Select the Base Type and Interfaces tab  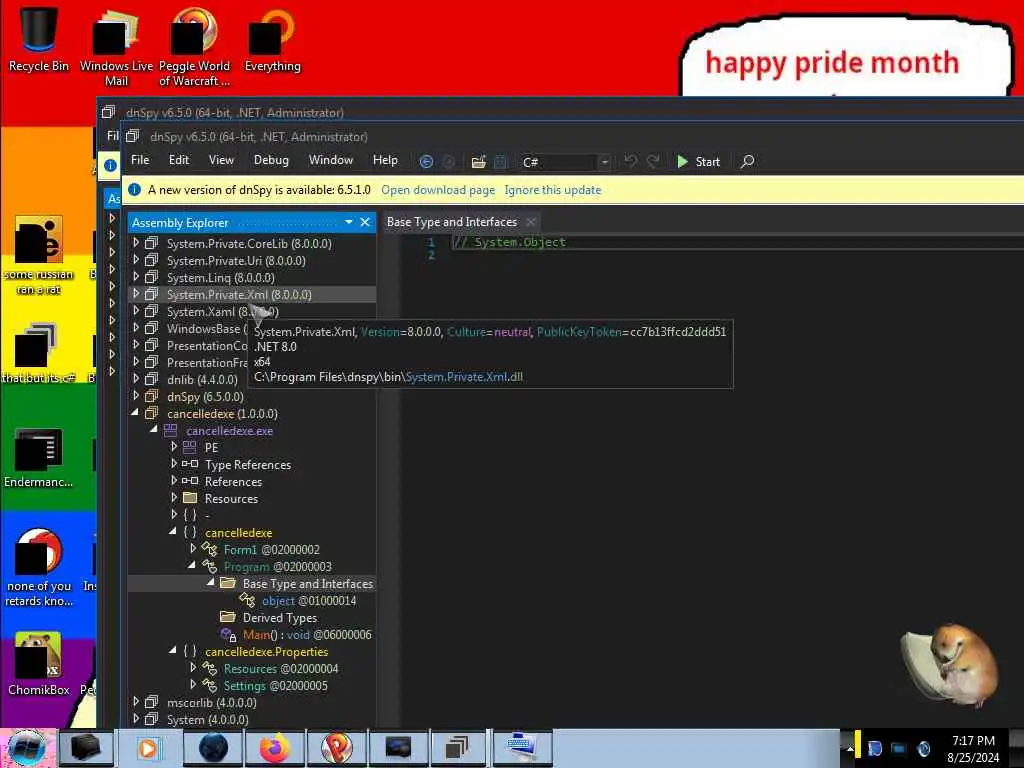coord(452,222)
